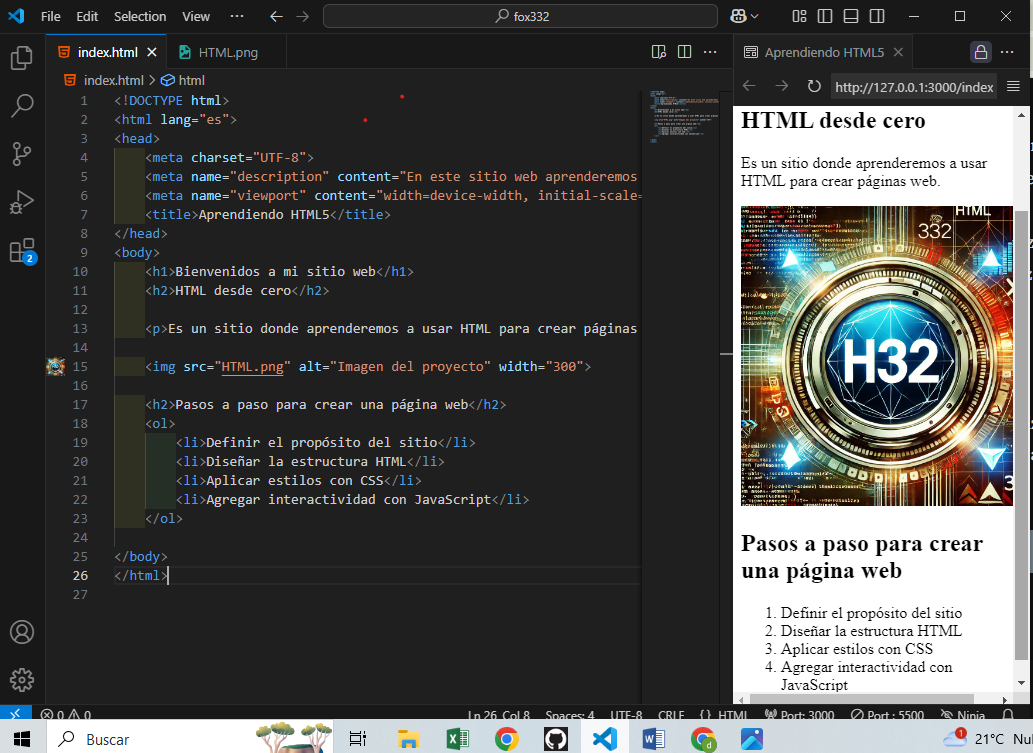Change the CRLF end-of-line setting
The width and height of the screenshot is (1033, 753).
[x=671, y=714]
